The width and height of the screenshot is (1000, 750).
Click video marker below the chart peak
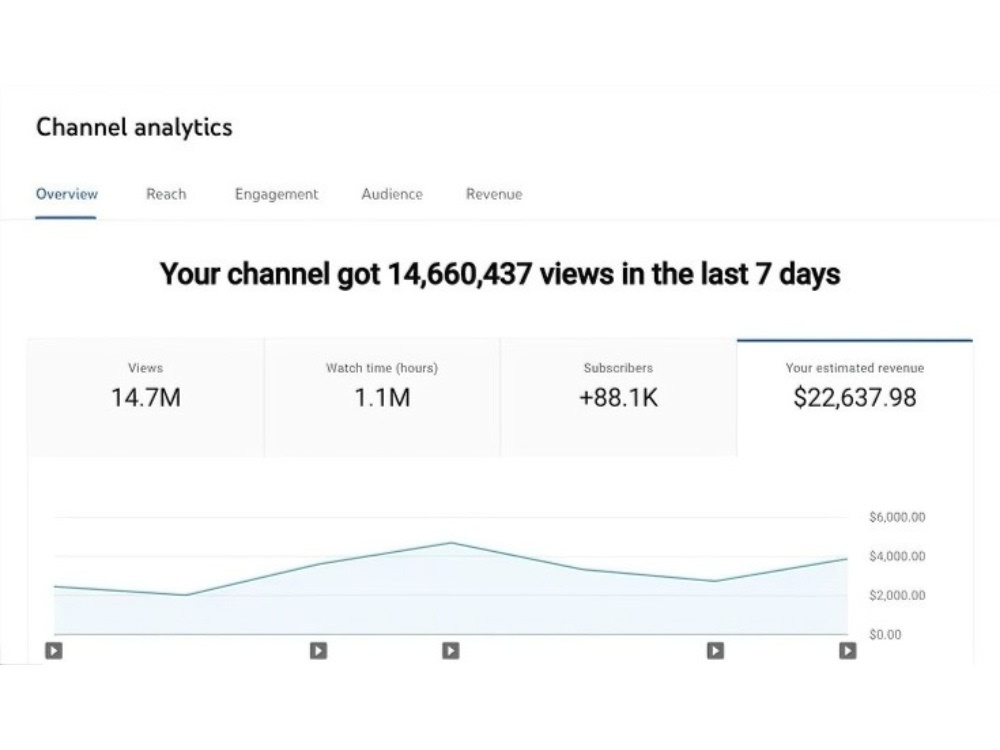451,651
